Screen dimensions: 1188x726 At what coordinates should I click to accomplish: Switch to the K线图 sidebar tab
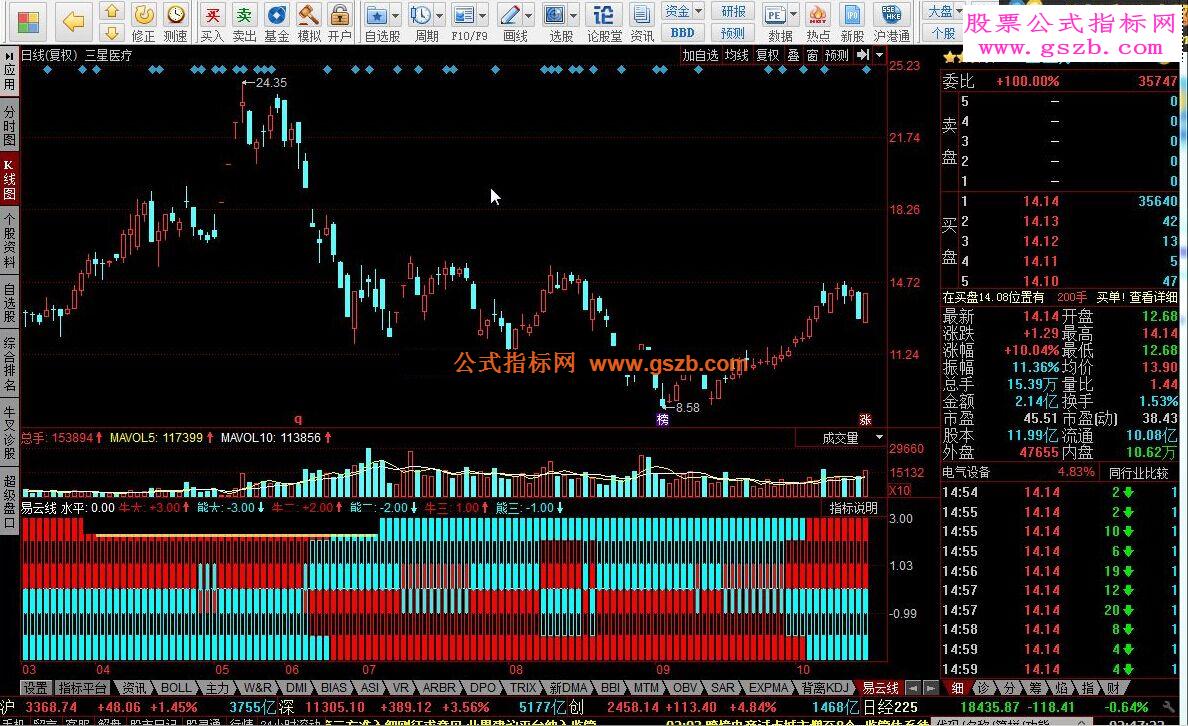tap(9, 180)
